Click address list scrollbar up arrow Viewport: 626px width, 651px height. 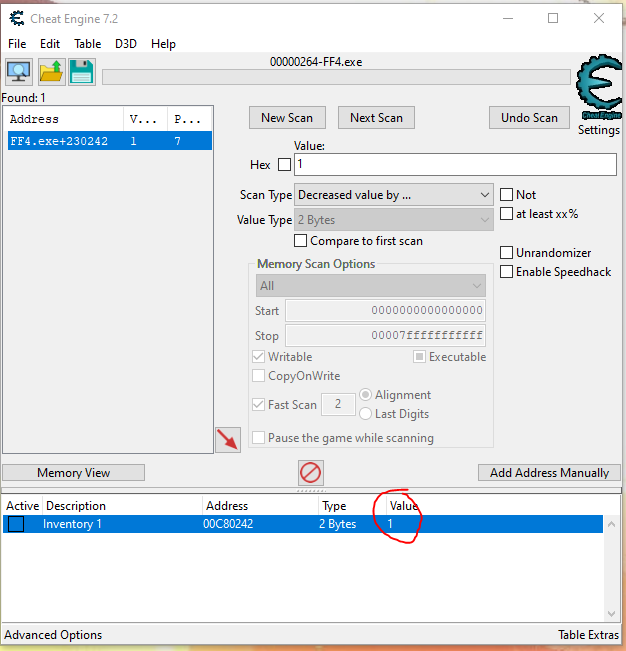point(611,524)
